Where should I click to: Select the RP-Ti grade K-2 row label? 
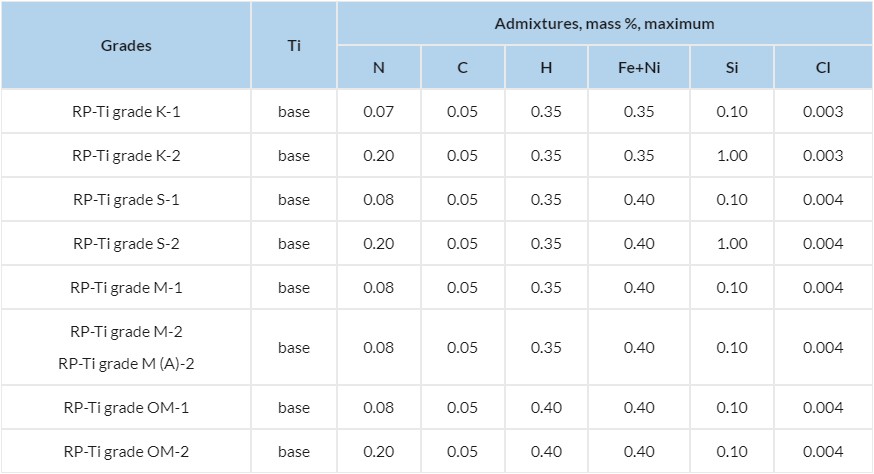click(x=126, y=156)
